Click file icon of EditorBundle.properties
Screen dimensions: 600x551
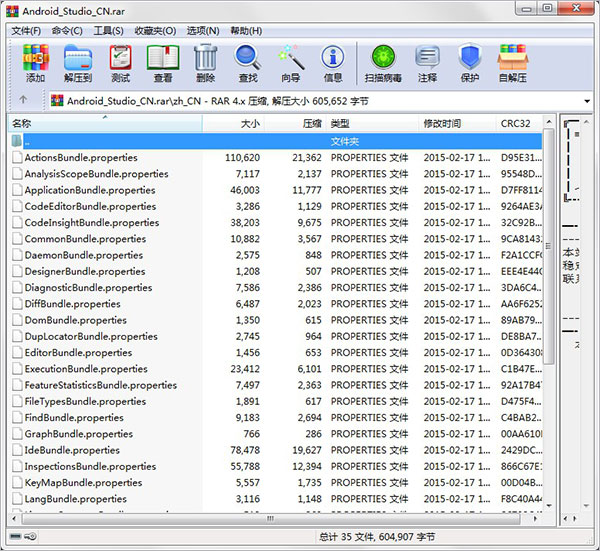point(17,353)
